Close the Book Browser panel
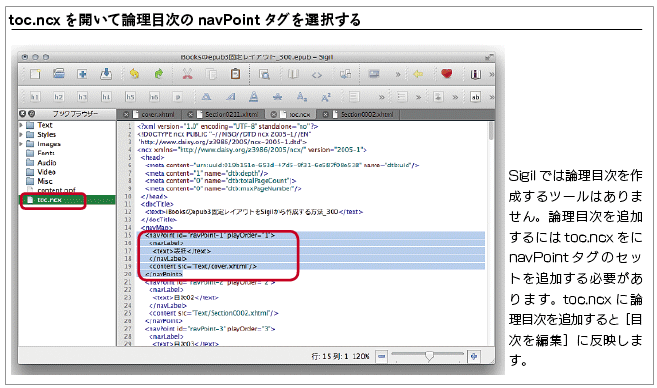The height and width of the screenshot is (388, 657). point(22,114)
